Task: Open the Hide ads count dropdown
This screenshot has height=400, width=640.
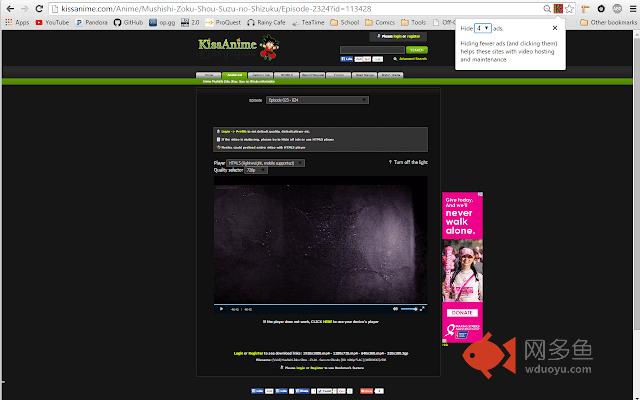Action: (482, 28)
